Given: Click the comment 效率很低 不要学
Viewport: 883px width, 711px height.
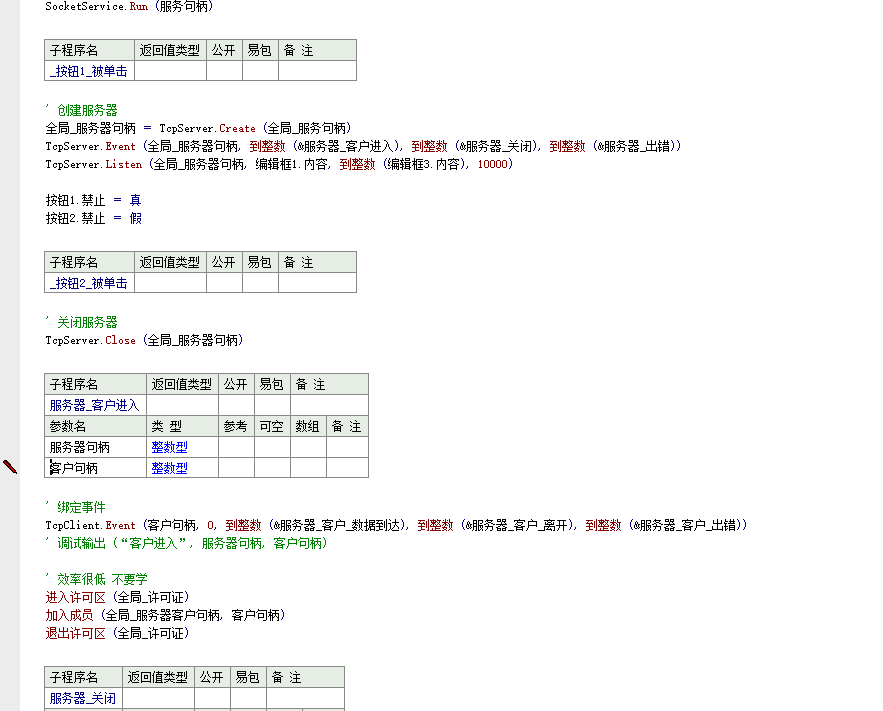Looking at the screenshot, I should tap(96, 579).
